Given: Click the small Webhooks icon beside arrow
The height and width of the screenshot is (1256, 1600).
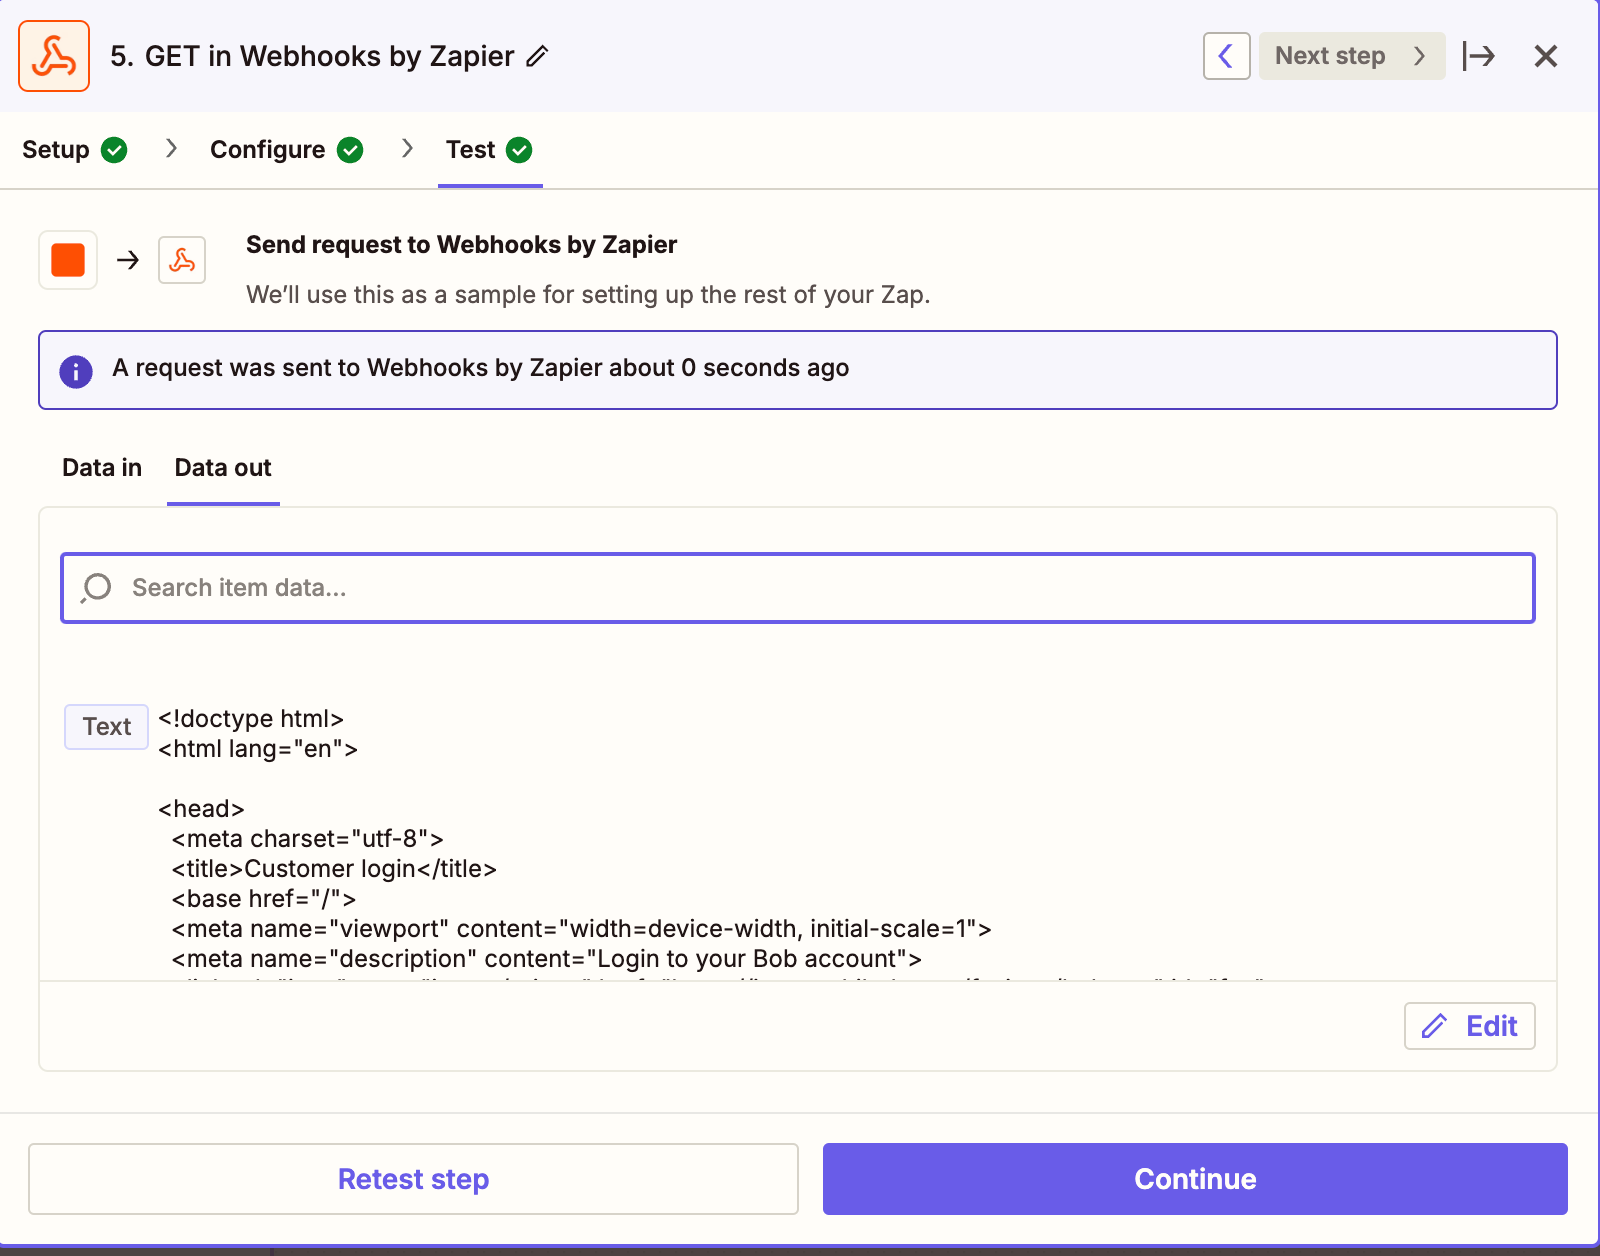Looking at the screenshot, I should tap(182, 260).
